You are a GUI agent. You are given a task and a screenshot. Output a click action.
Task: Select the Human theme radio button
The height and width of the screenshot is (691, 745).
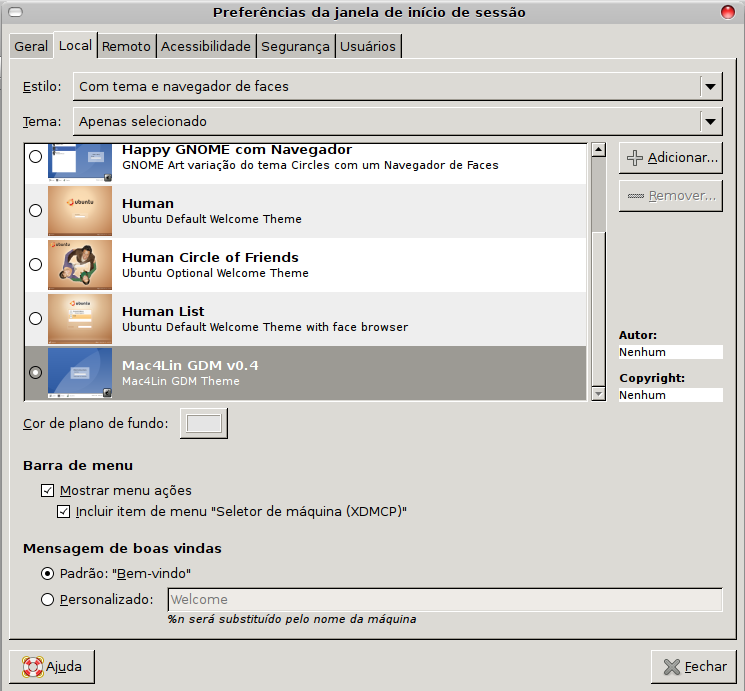pyautogui.click(x=36, y=211)
